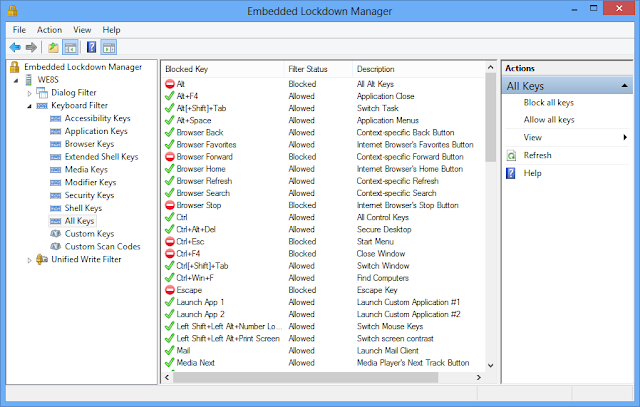Select Extended Shell Keys in tree
The width and height of the screenshot is (640, 407).
tap(101, 157)
